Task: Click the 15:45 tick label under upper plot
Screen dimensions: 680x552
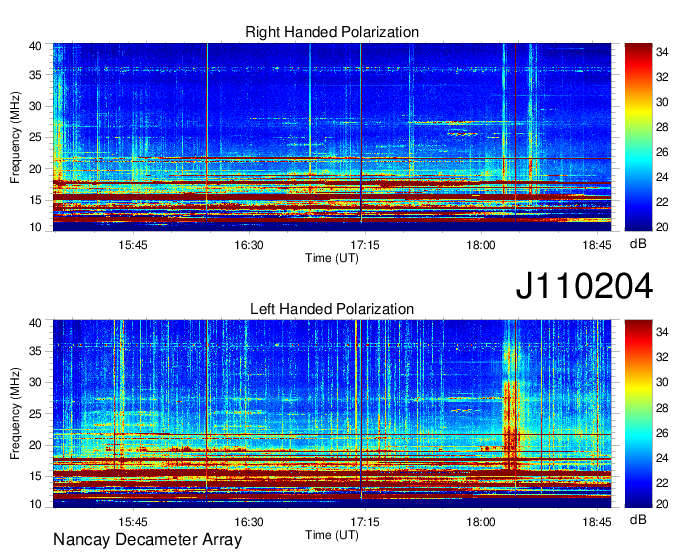Action: 133,245
